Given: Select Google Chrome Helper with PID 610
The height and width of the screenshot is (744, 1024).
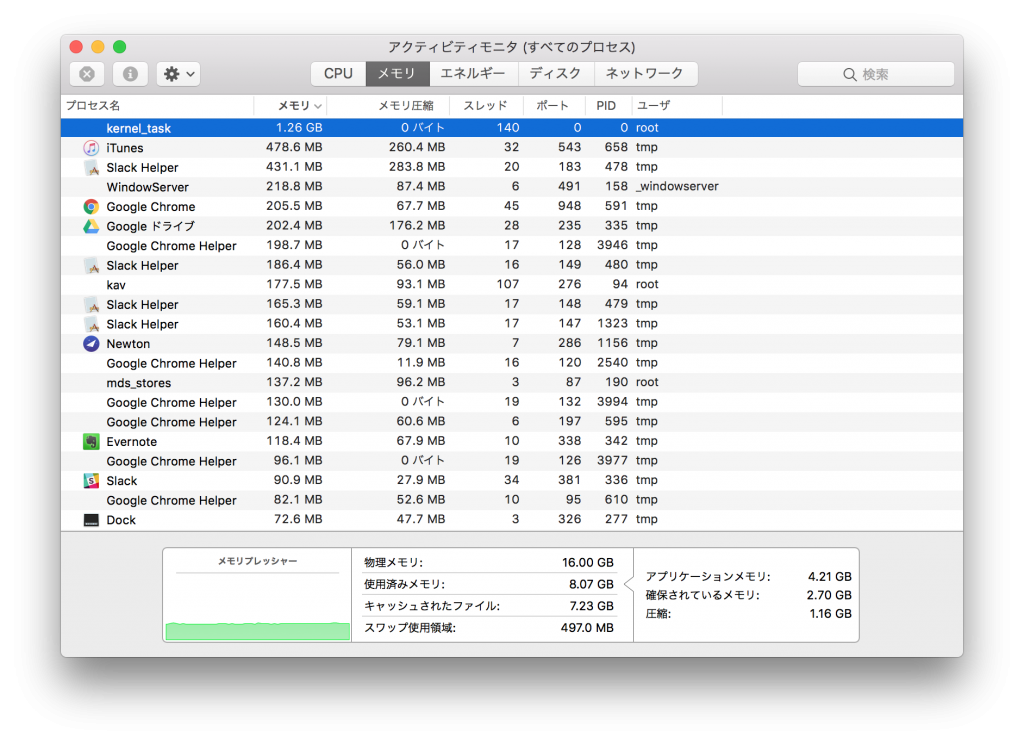Looking at the screenshot, I should (x=512, y=500).
